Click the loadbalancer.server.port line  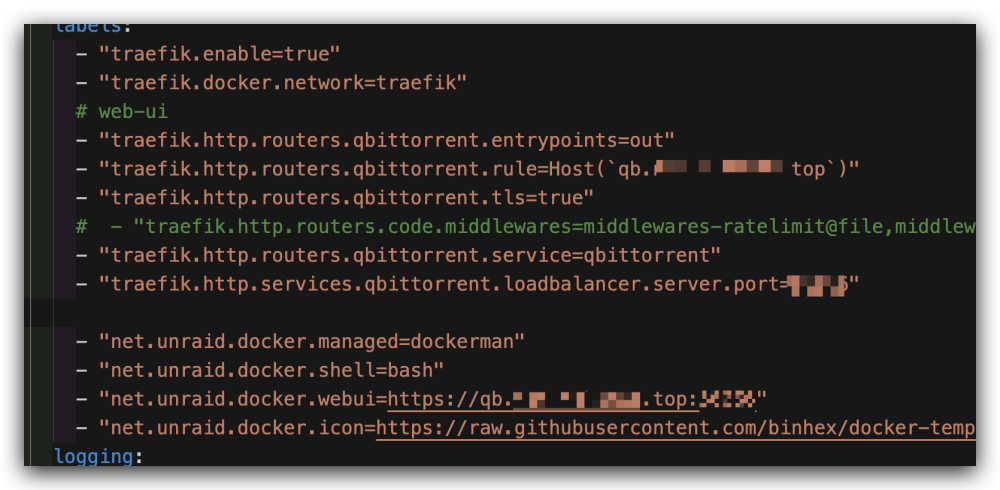tap(467, 285)
